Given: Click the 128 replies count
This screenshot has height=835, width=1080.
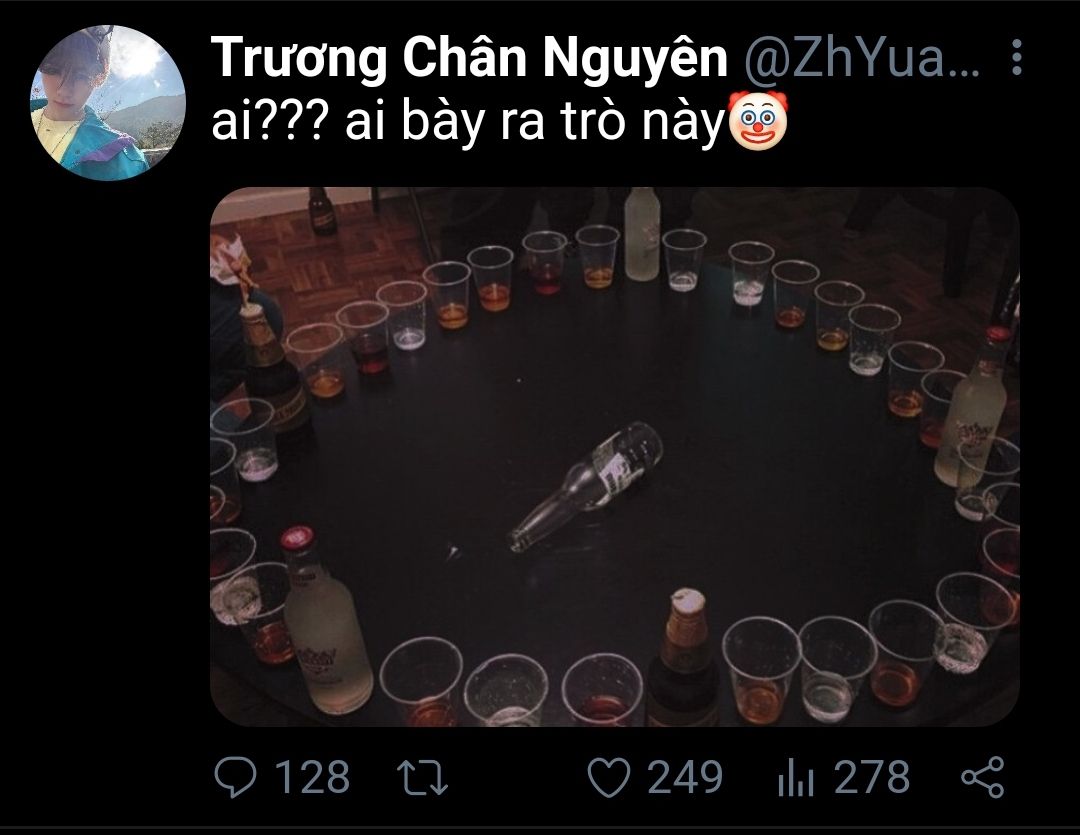Looking at the screenshot, I should click(313, 777).
